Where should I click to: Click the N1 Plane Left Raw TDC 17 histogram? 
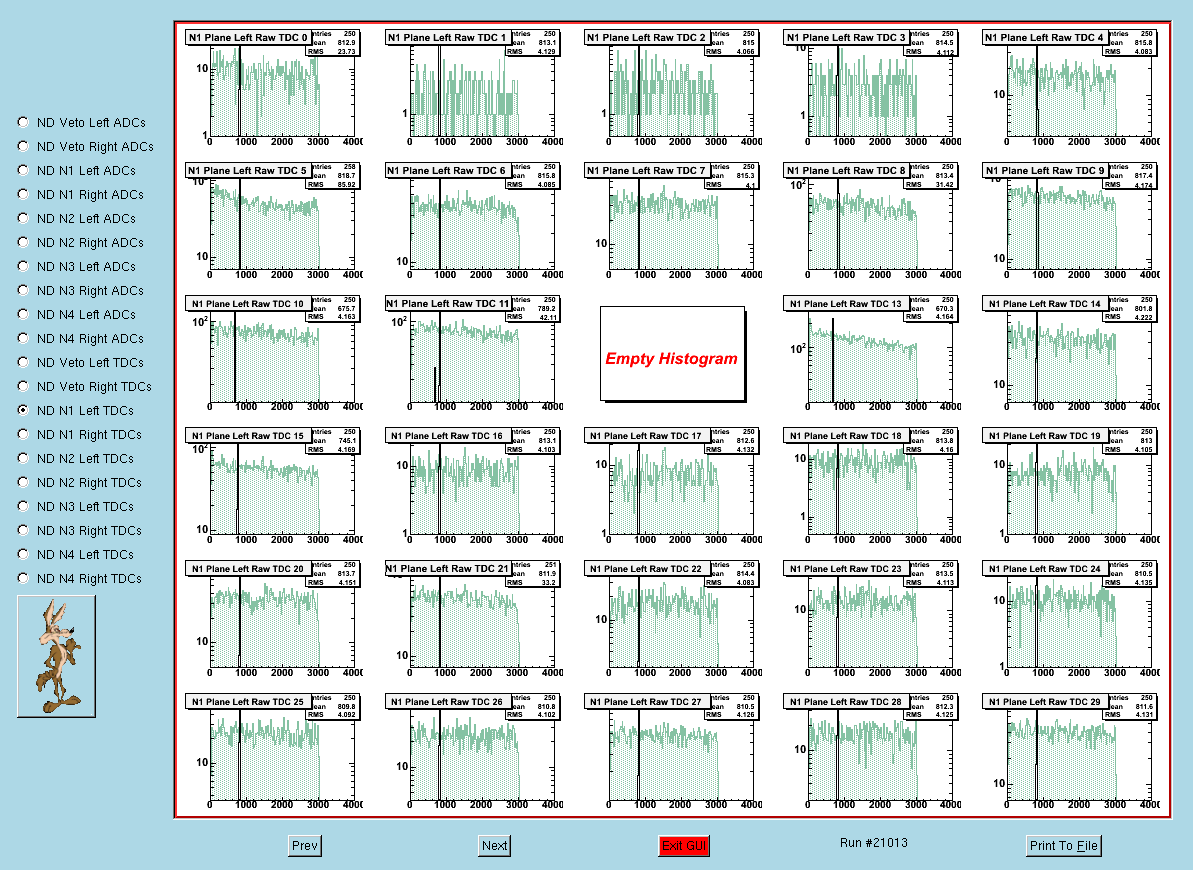(x=673, y=486)
